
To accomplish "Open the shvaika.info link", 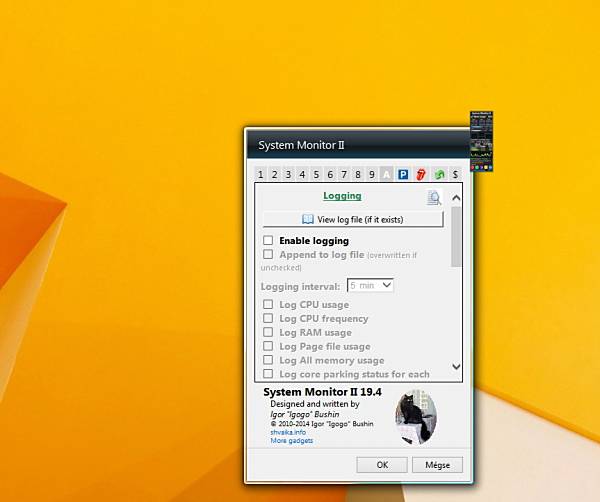I will pyautogui.click(x=288, y=432).
